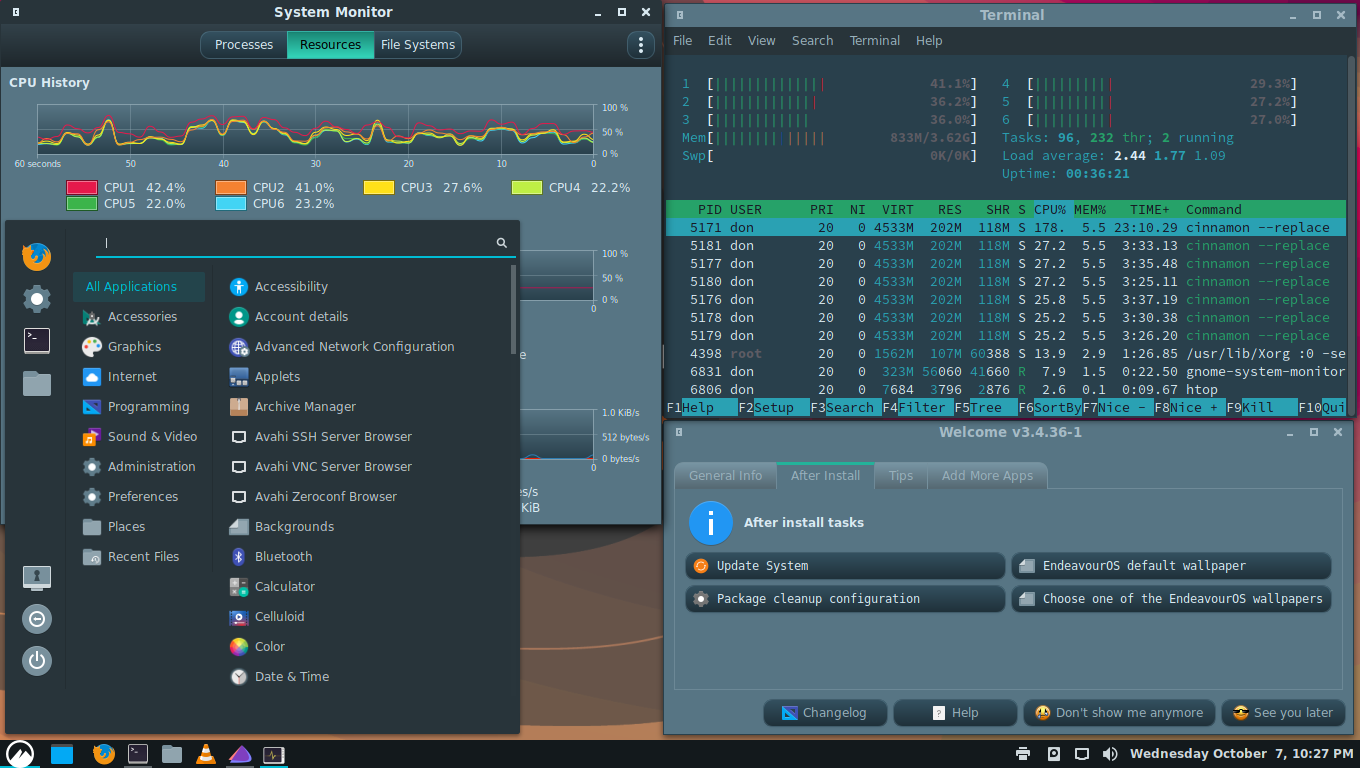Select All Applications category

(139, 287)
